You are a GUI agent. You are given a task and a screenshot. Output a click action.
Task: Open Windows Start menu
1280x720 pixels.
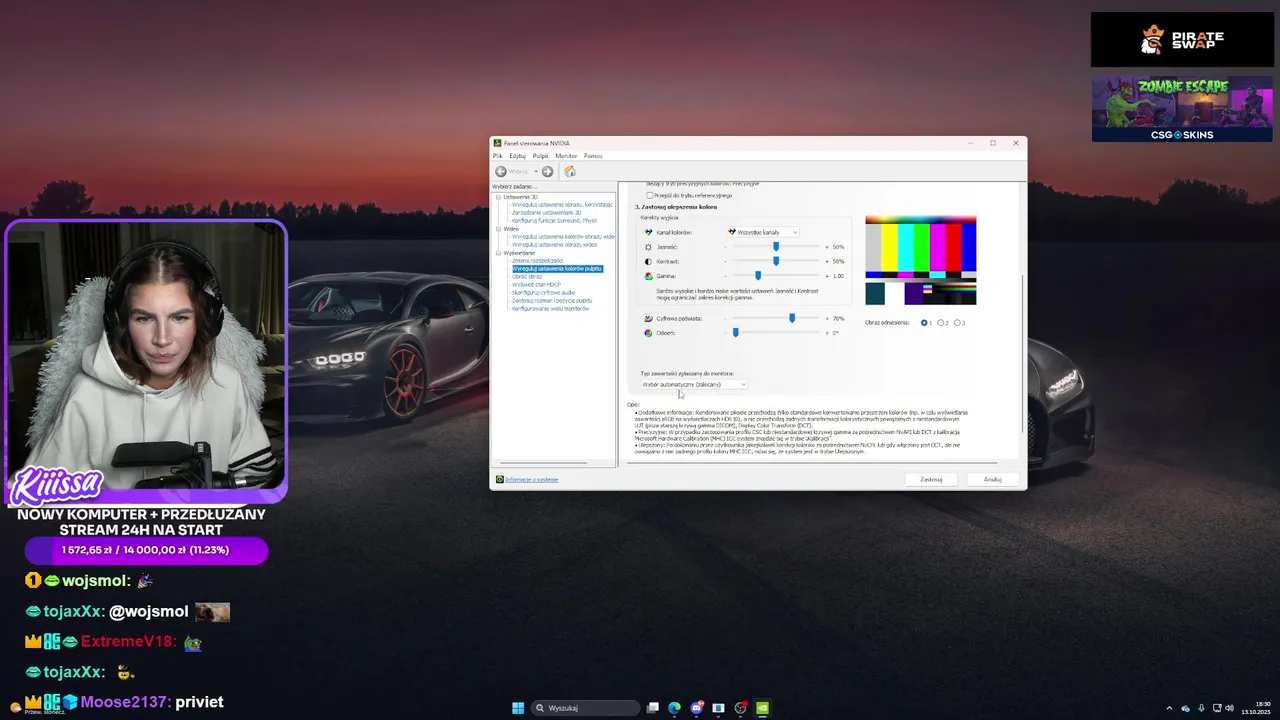point(518,708)
